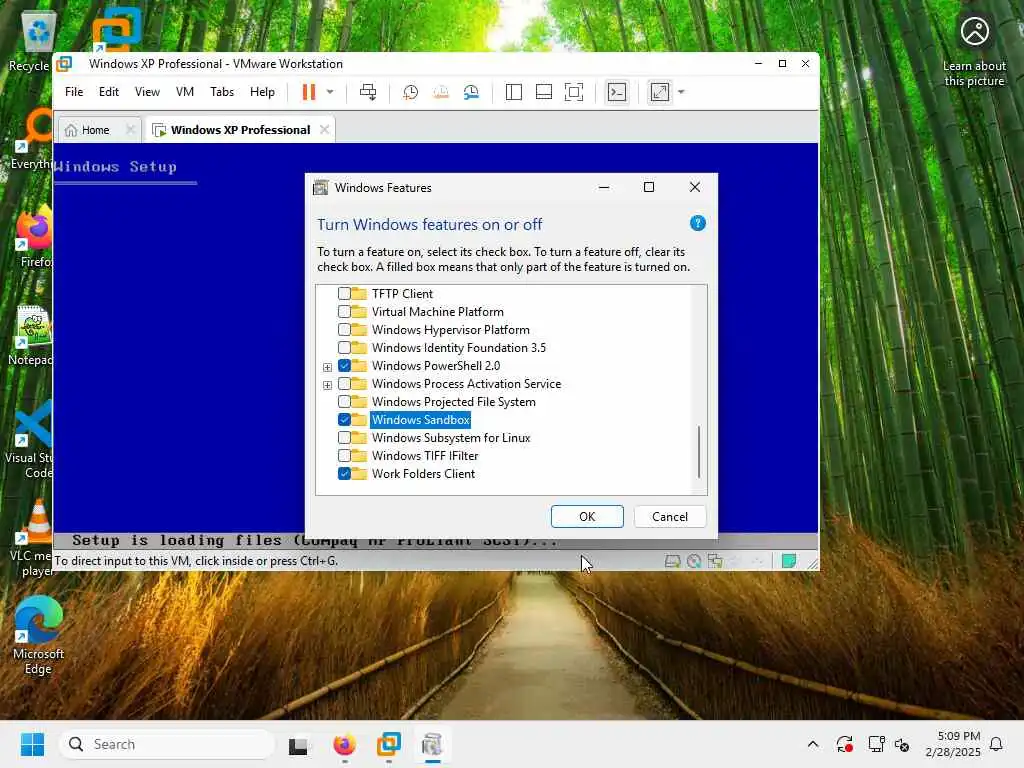The width and height of the screenshot is (1024, 768).
Task: Open the VM menu in VMware
Action: 185,92
